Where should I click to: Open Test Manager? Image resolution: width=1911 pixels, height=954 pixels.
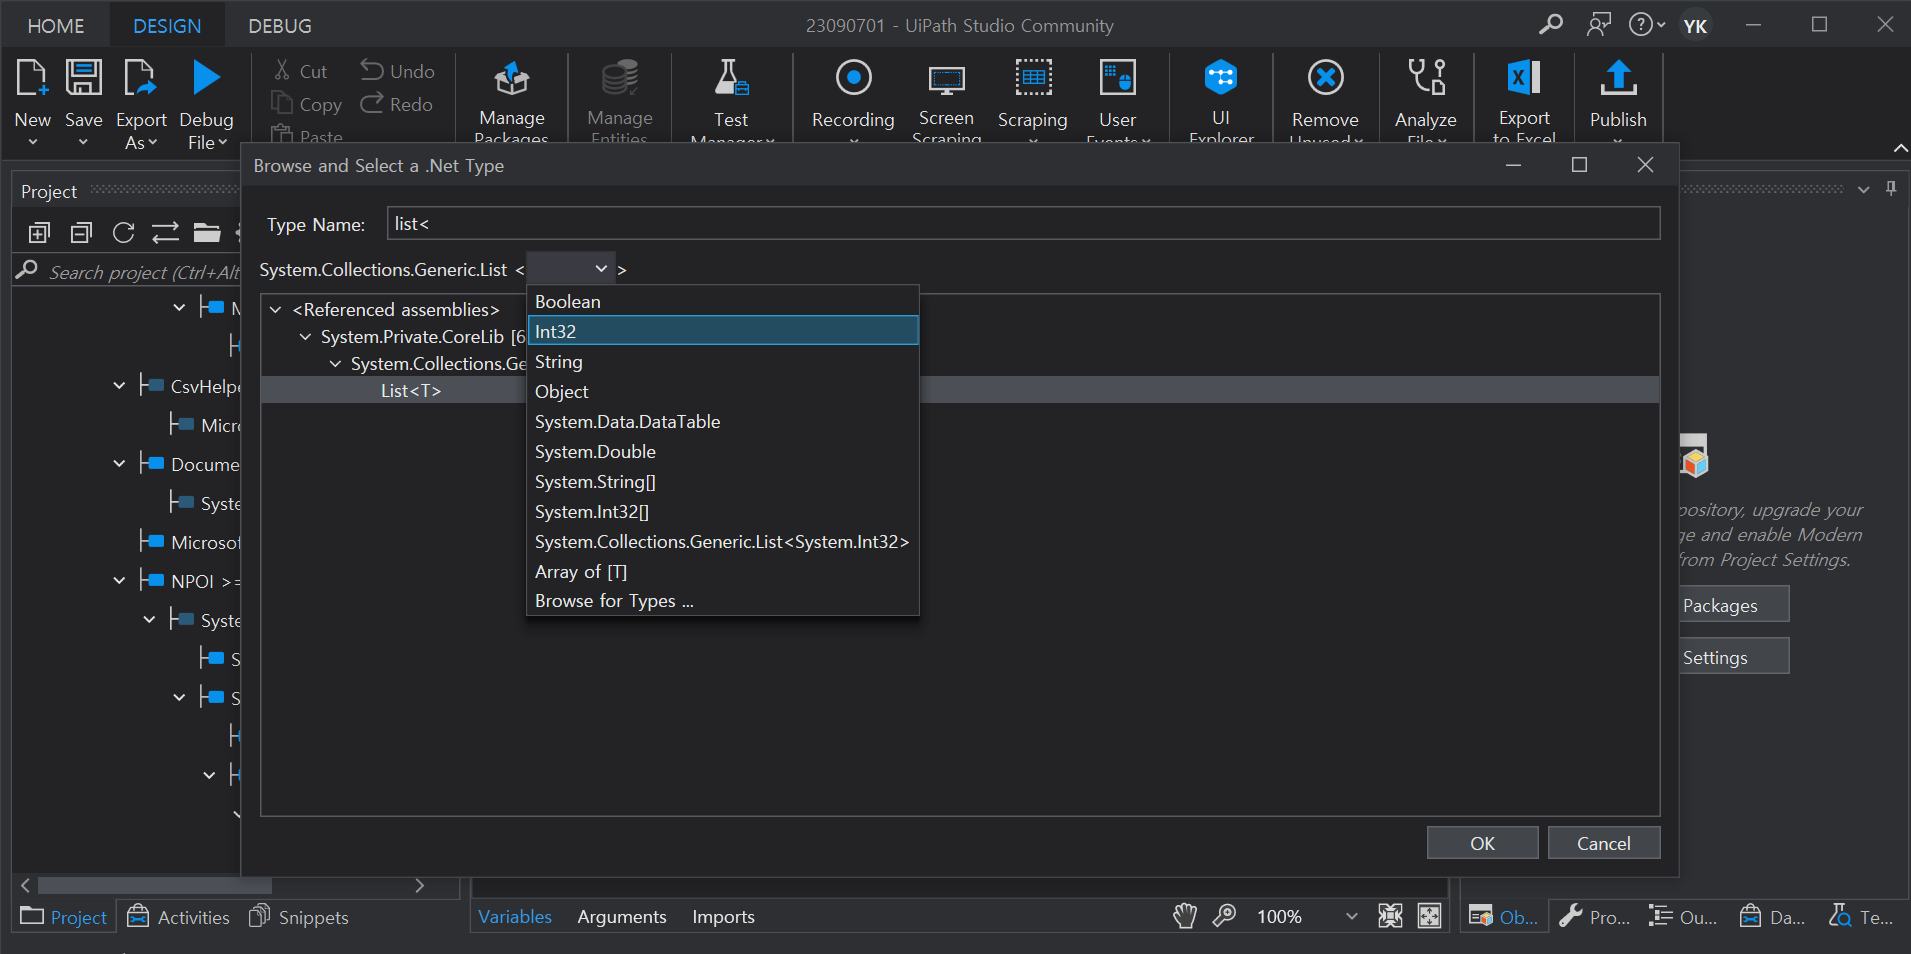[x=731, y=100]
